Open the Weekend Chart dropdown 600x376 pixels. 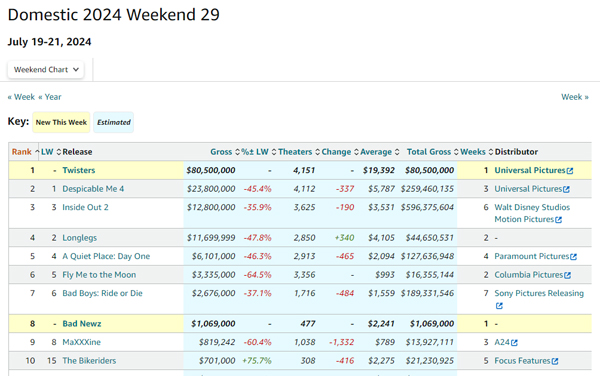46,70
